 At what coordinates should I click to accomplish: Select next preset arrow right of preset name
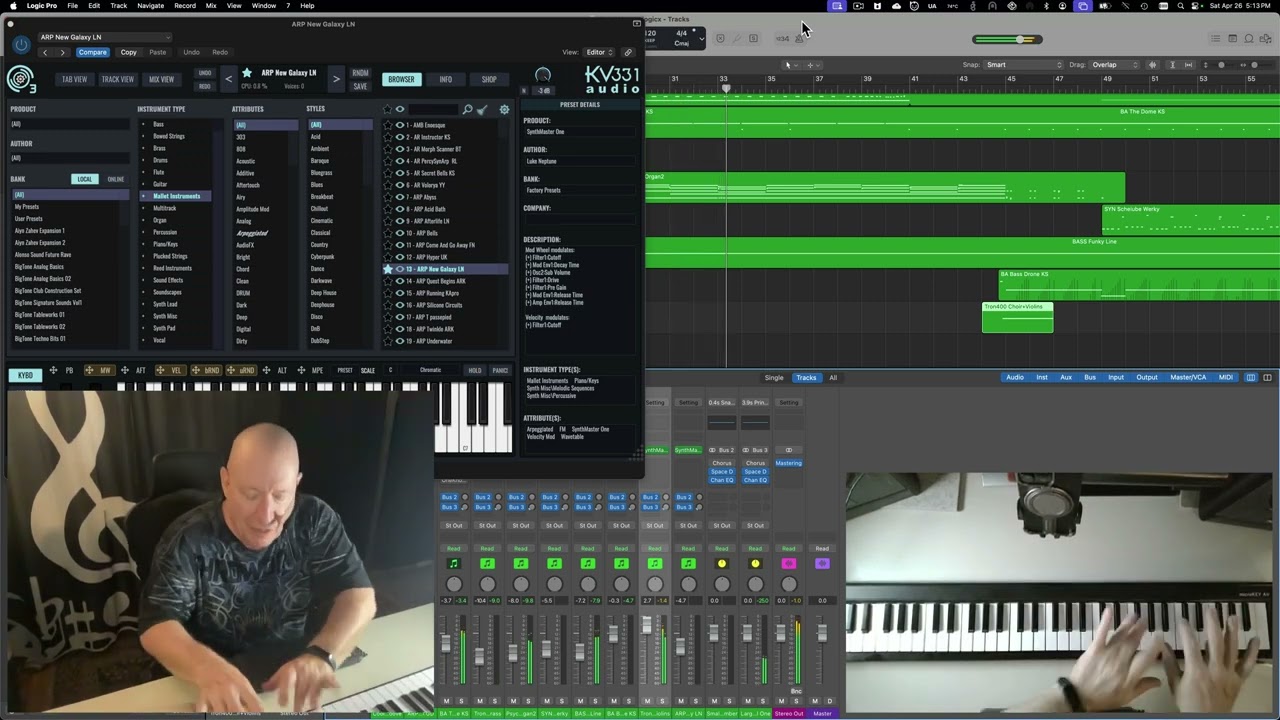click(336, 78)
